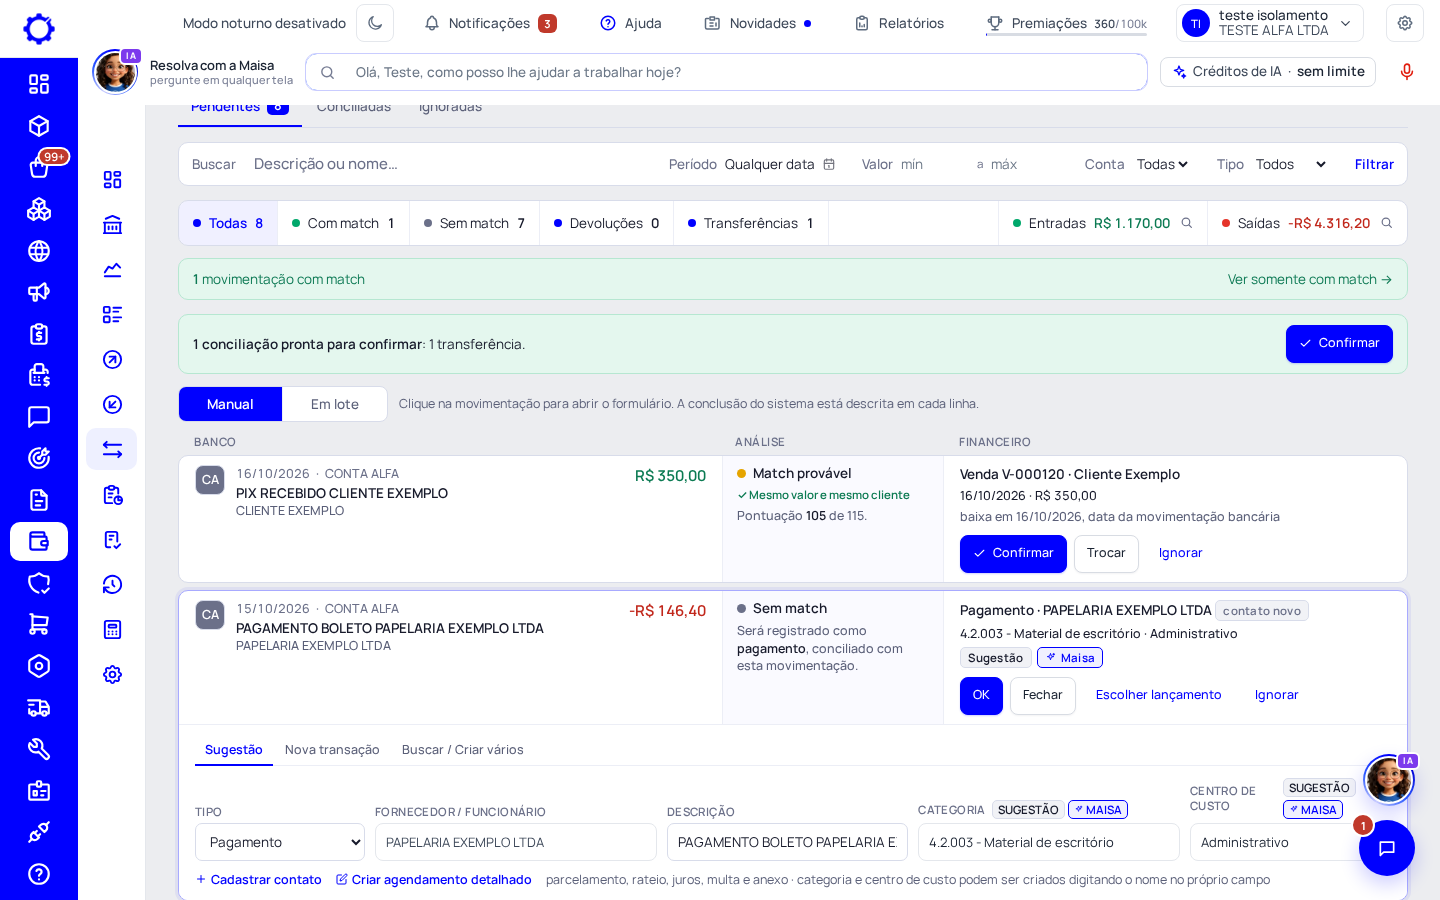Click the Premiações 360/100k progress bar
1440x900 pixels.
[x=1066, y=34]
